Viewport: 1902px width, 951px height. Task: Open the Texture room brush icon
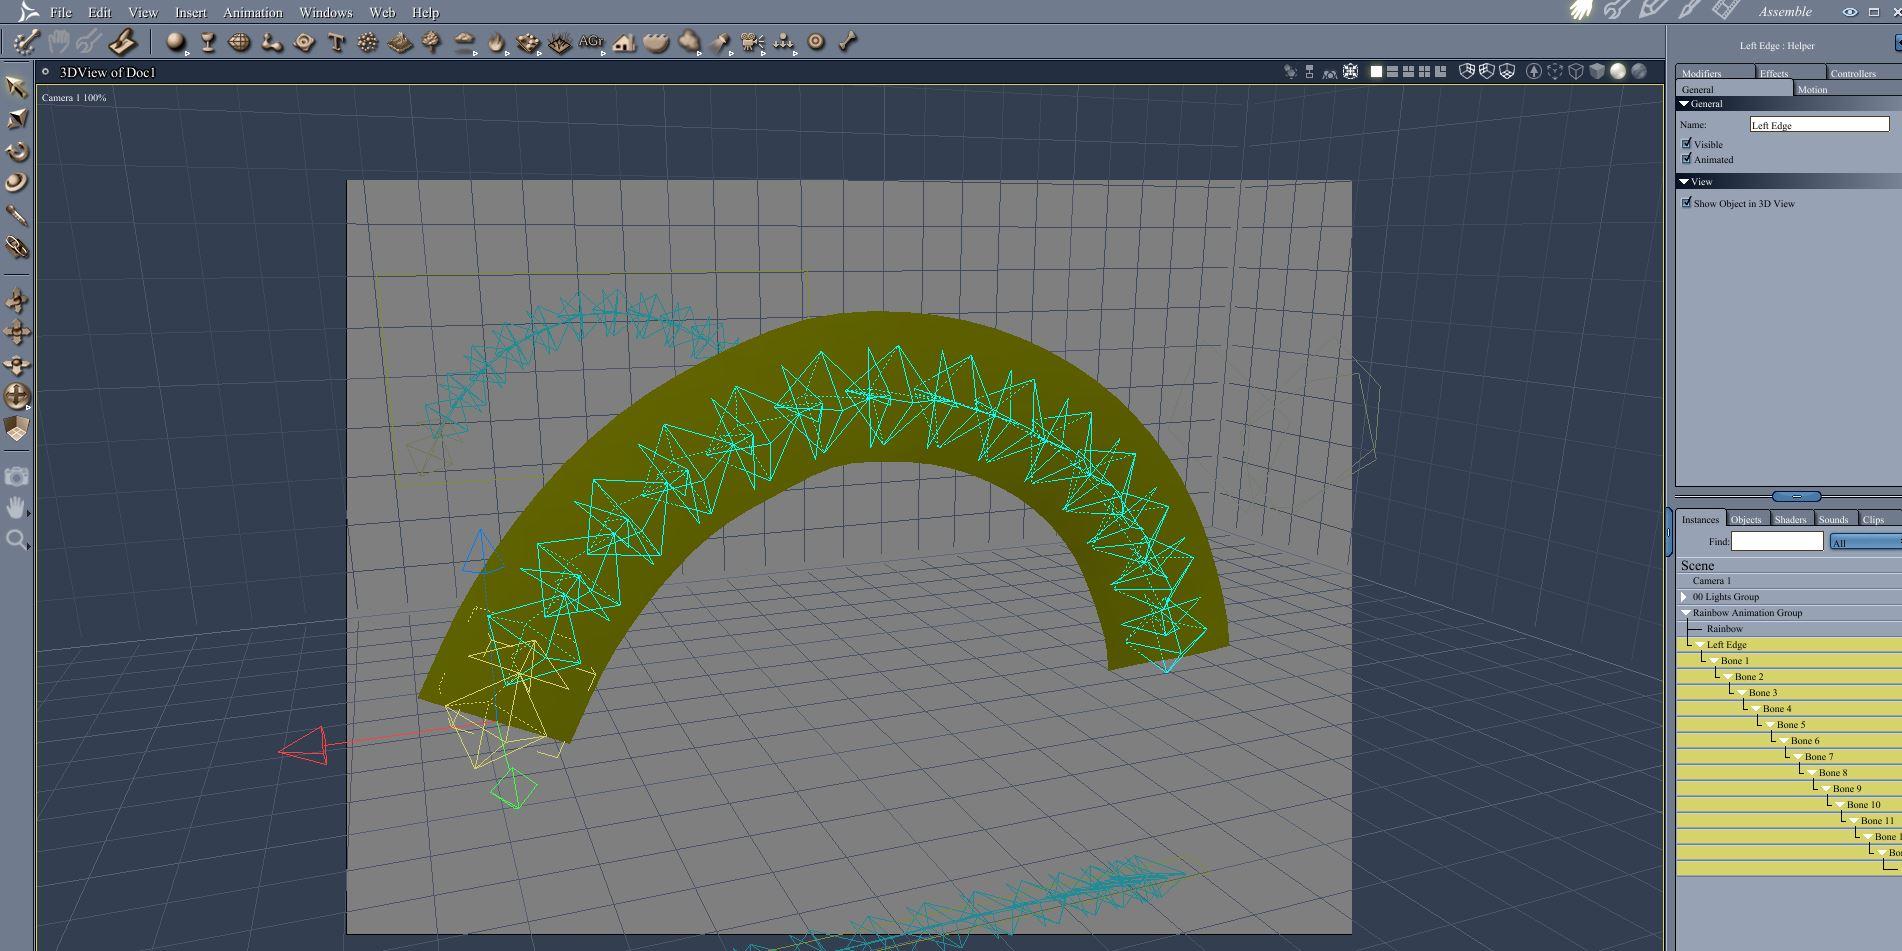(x=1689, y=11)
